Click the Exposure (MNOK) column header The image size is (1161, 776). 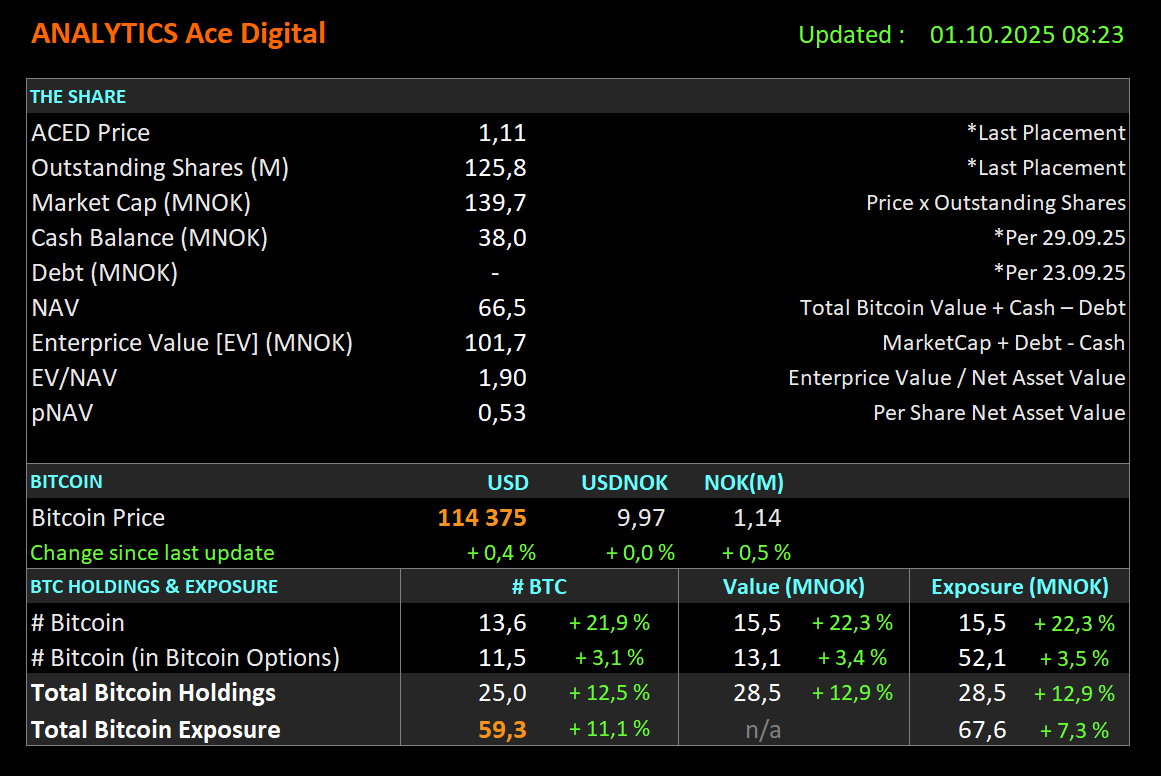(x=1019, y=586)
